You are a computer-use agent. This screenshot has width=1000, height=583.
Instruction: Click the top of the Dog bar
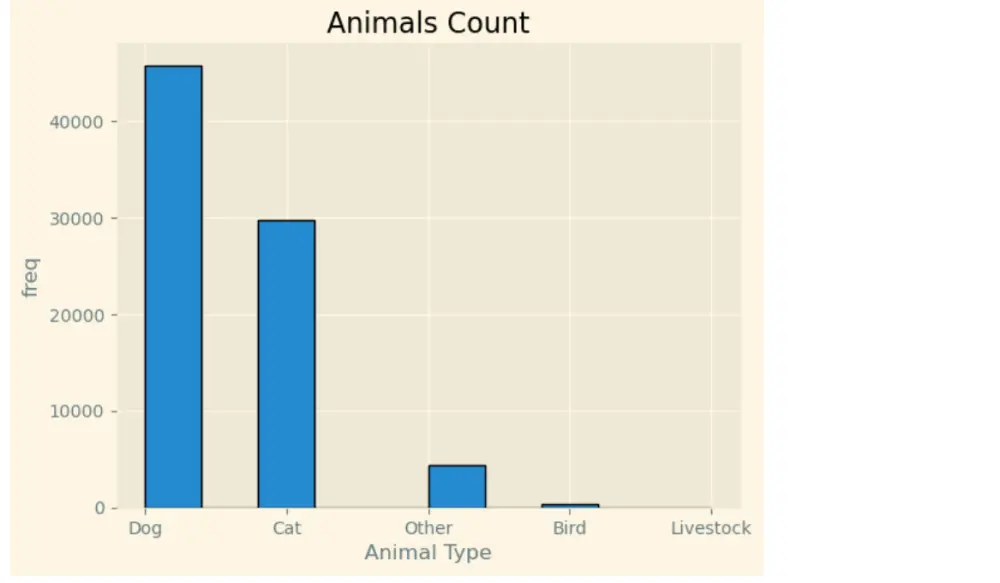pos(173,66)
